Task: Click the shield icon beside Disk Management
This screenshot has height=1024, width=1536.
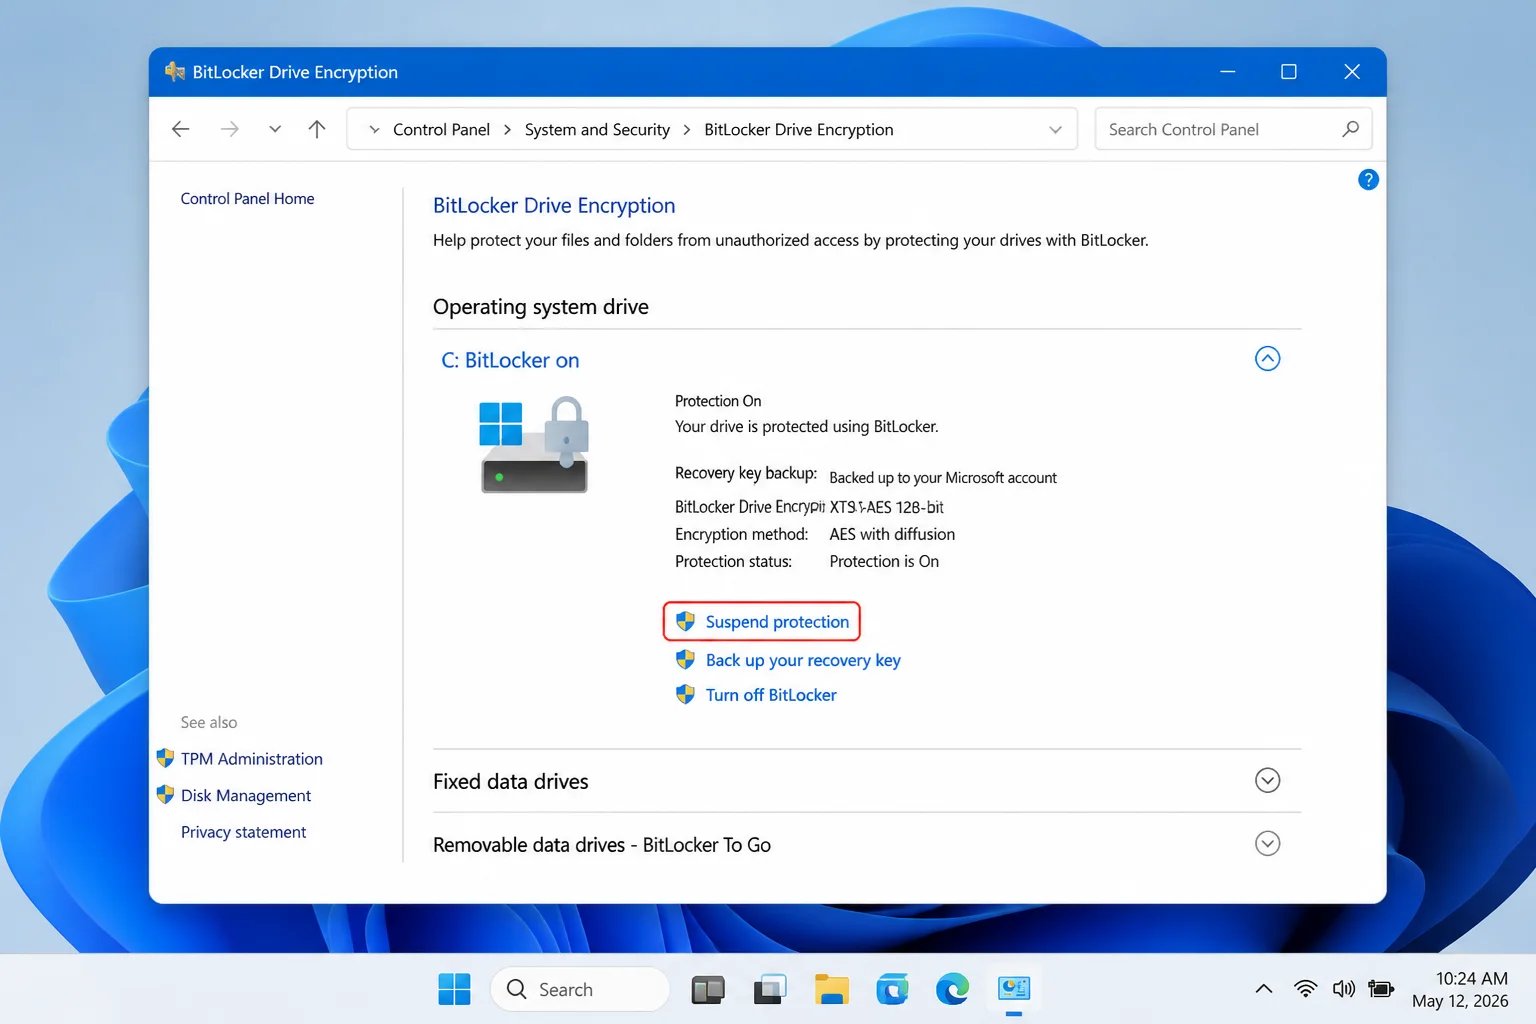Action: tap(165, 795)
